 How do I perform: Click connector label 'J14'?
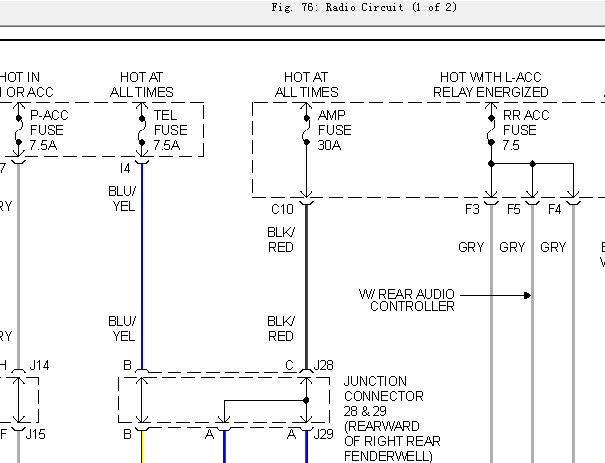(39, 365)
